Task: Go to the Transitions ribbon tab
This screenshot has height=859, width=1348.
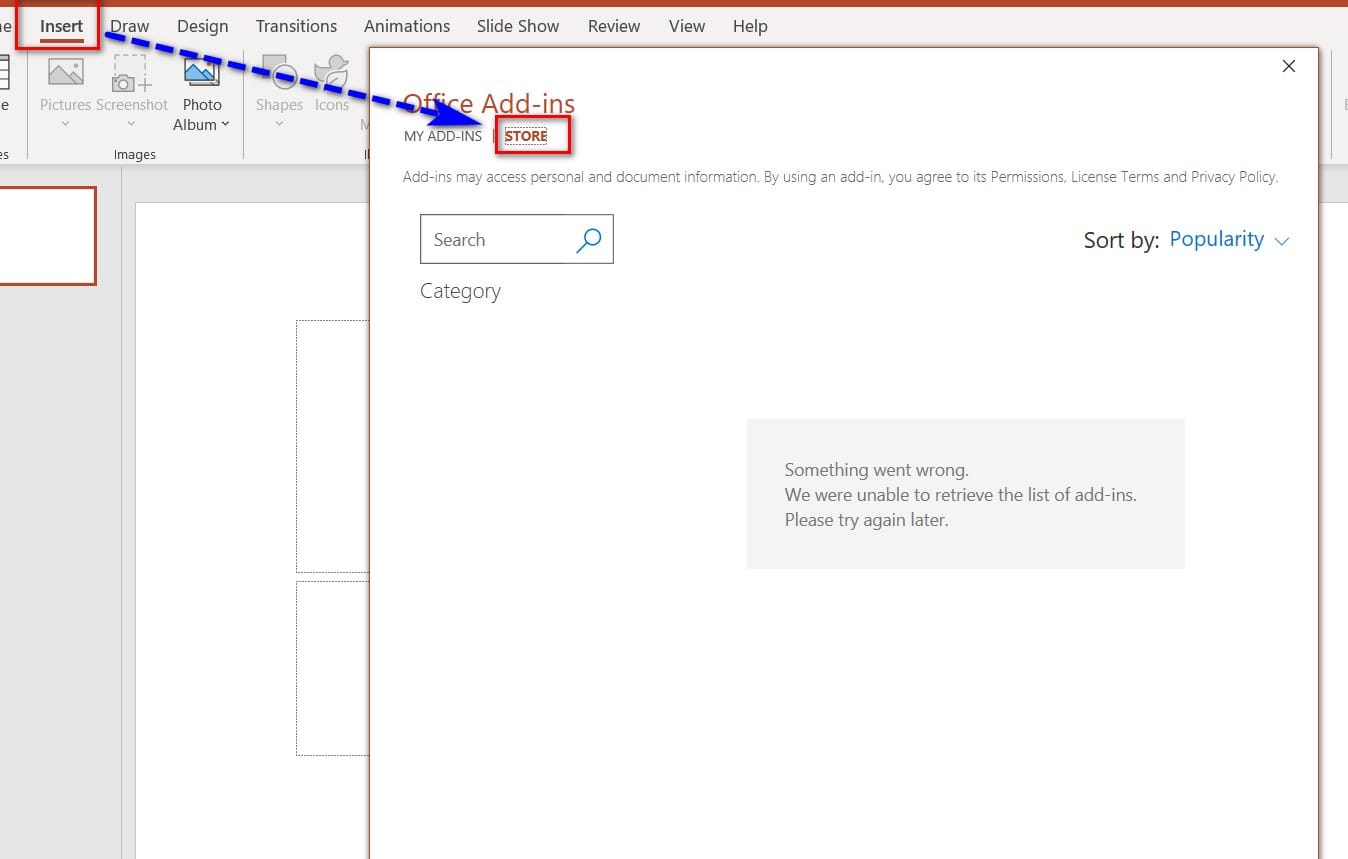Action: (296, 26)
